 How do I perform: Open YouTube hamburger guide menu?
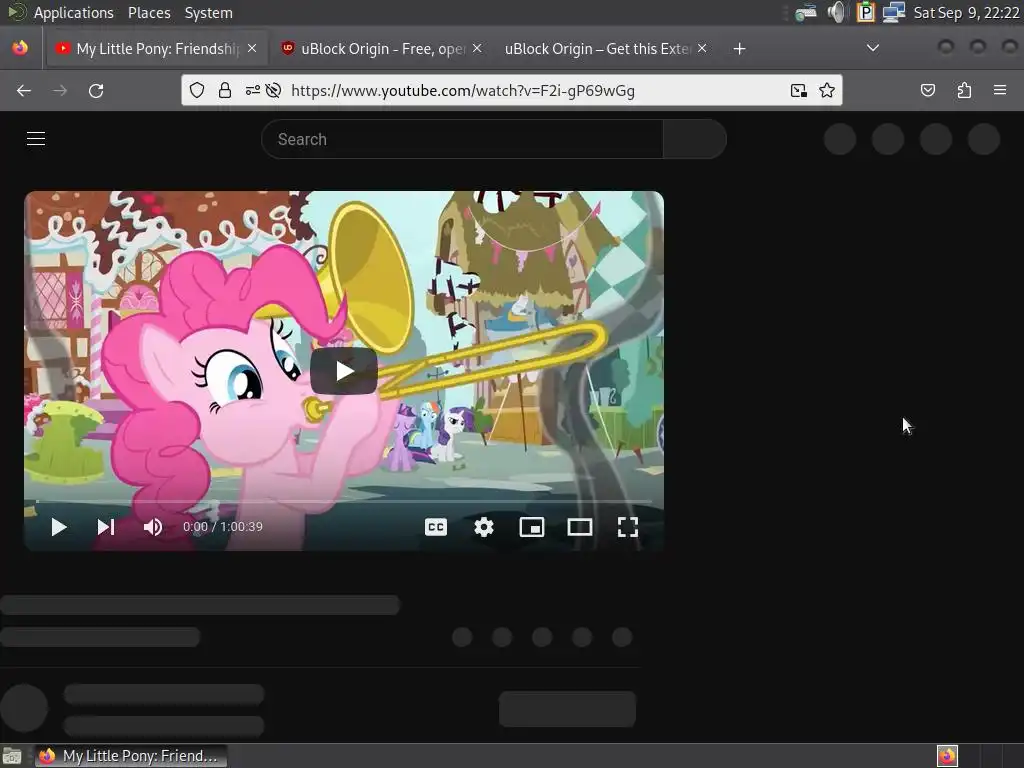click(x=36, y=138)
